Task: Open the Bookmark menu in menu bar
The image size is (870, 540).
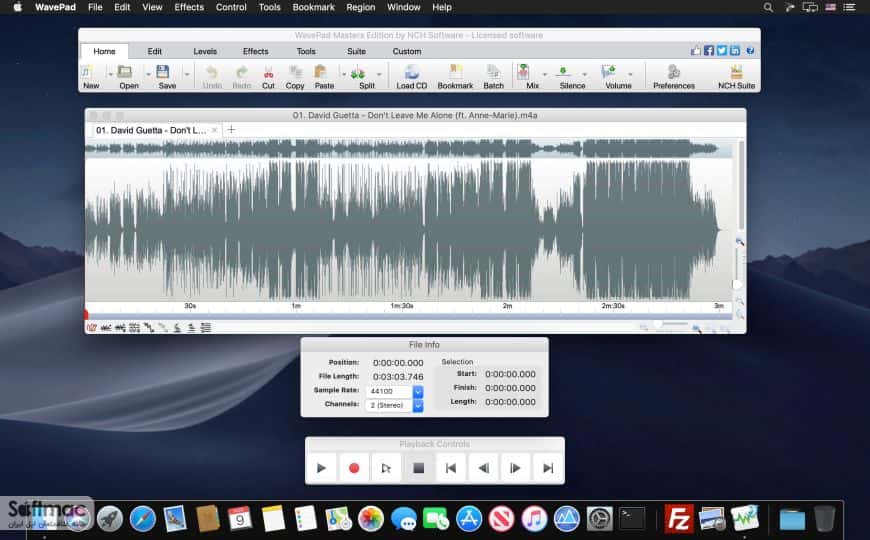Action: [x=313, y=7]
